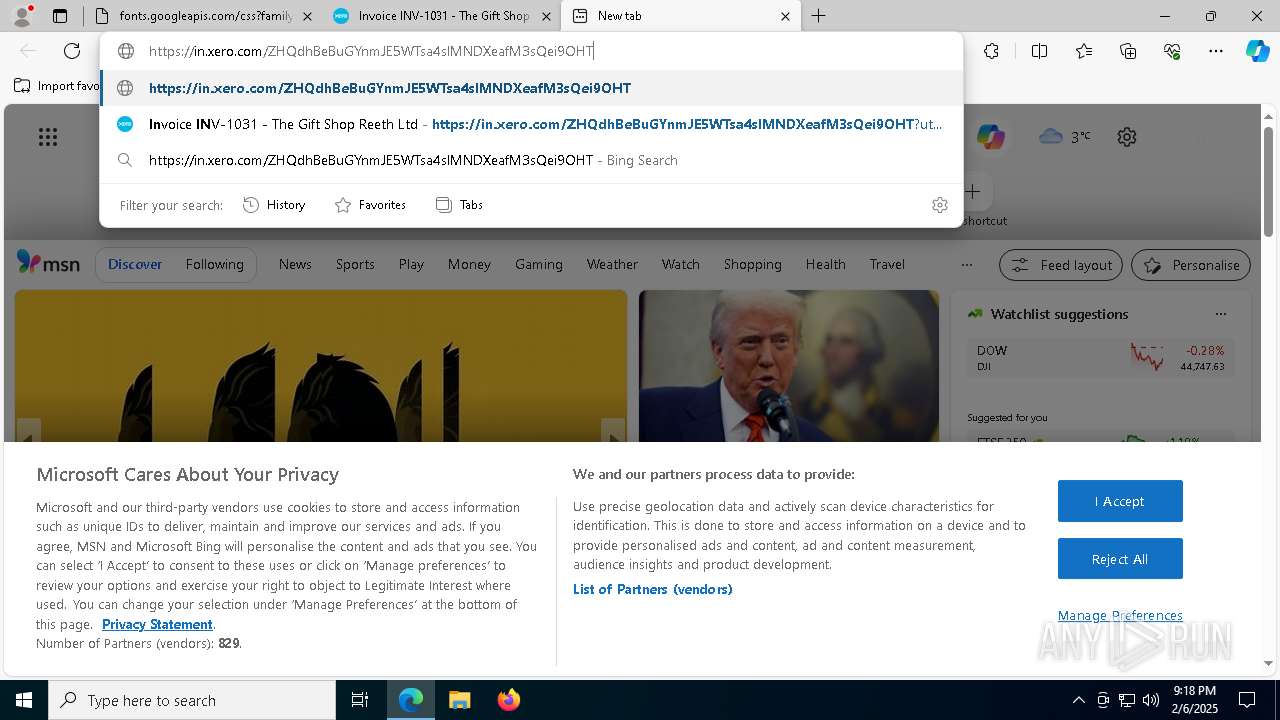Filter search by Favorites
The image size is (1280, 720).
point(370,205)
